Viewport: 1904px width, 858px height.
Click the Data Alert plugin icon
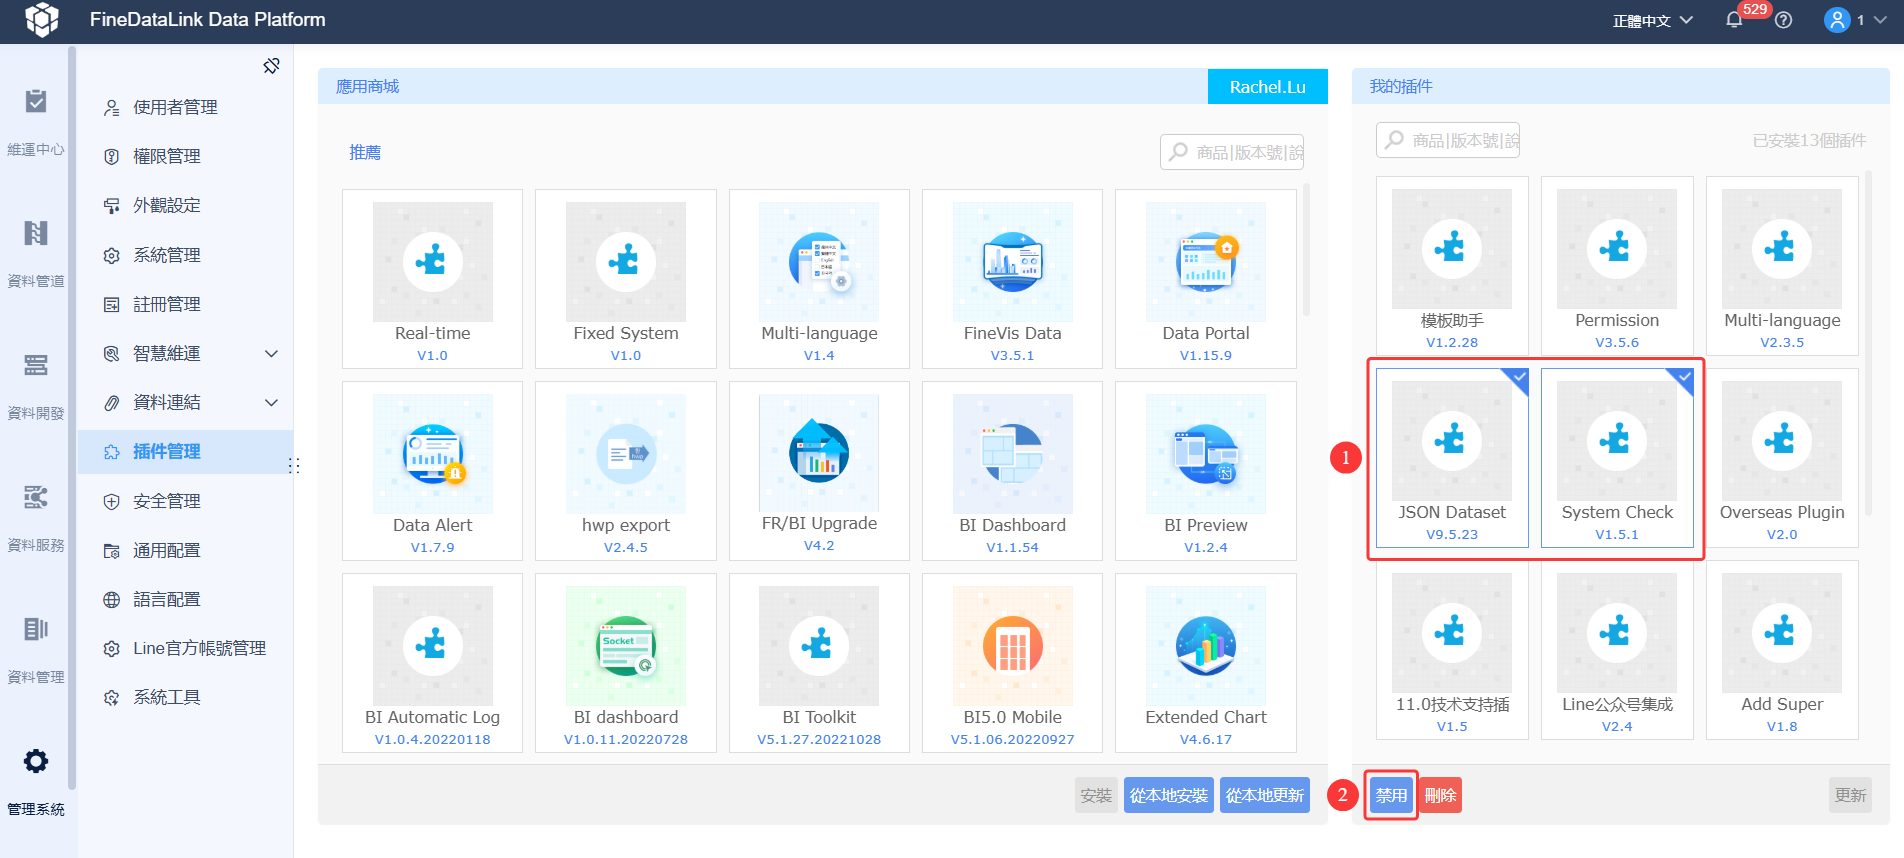[x=432, y=454]
